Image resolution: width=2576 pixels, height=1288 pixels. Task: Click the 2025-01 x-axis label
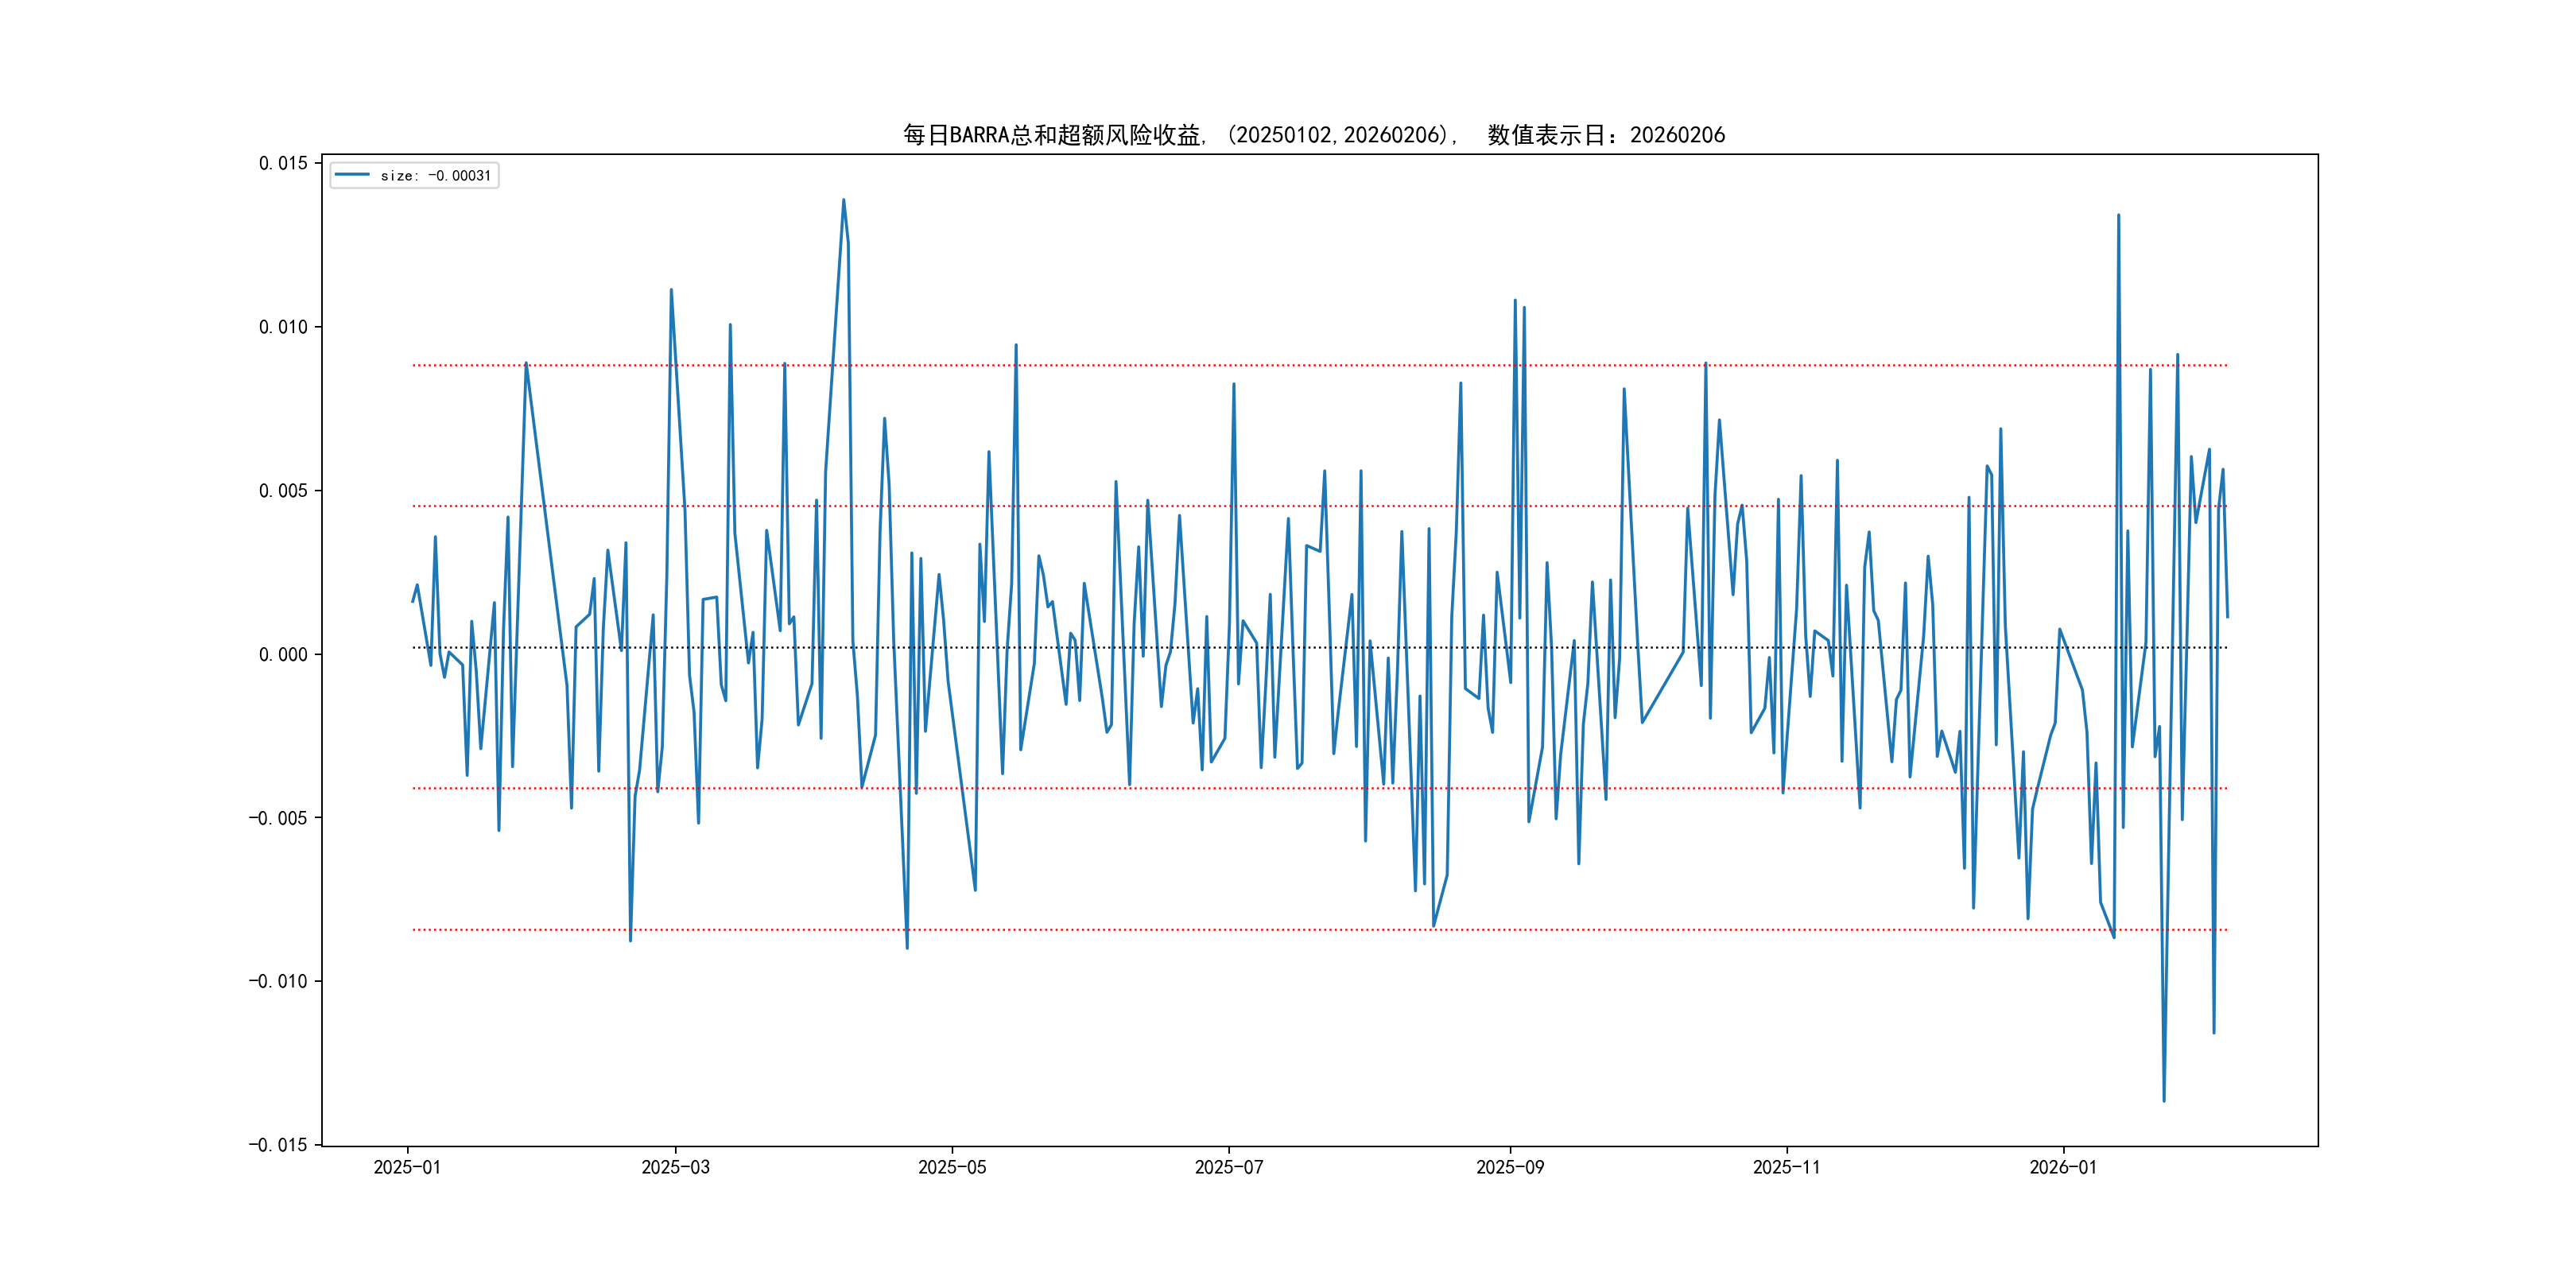coord(407,1167)
